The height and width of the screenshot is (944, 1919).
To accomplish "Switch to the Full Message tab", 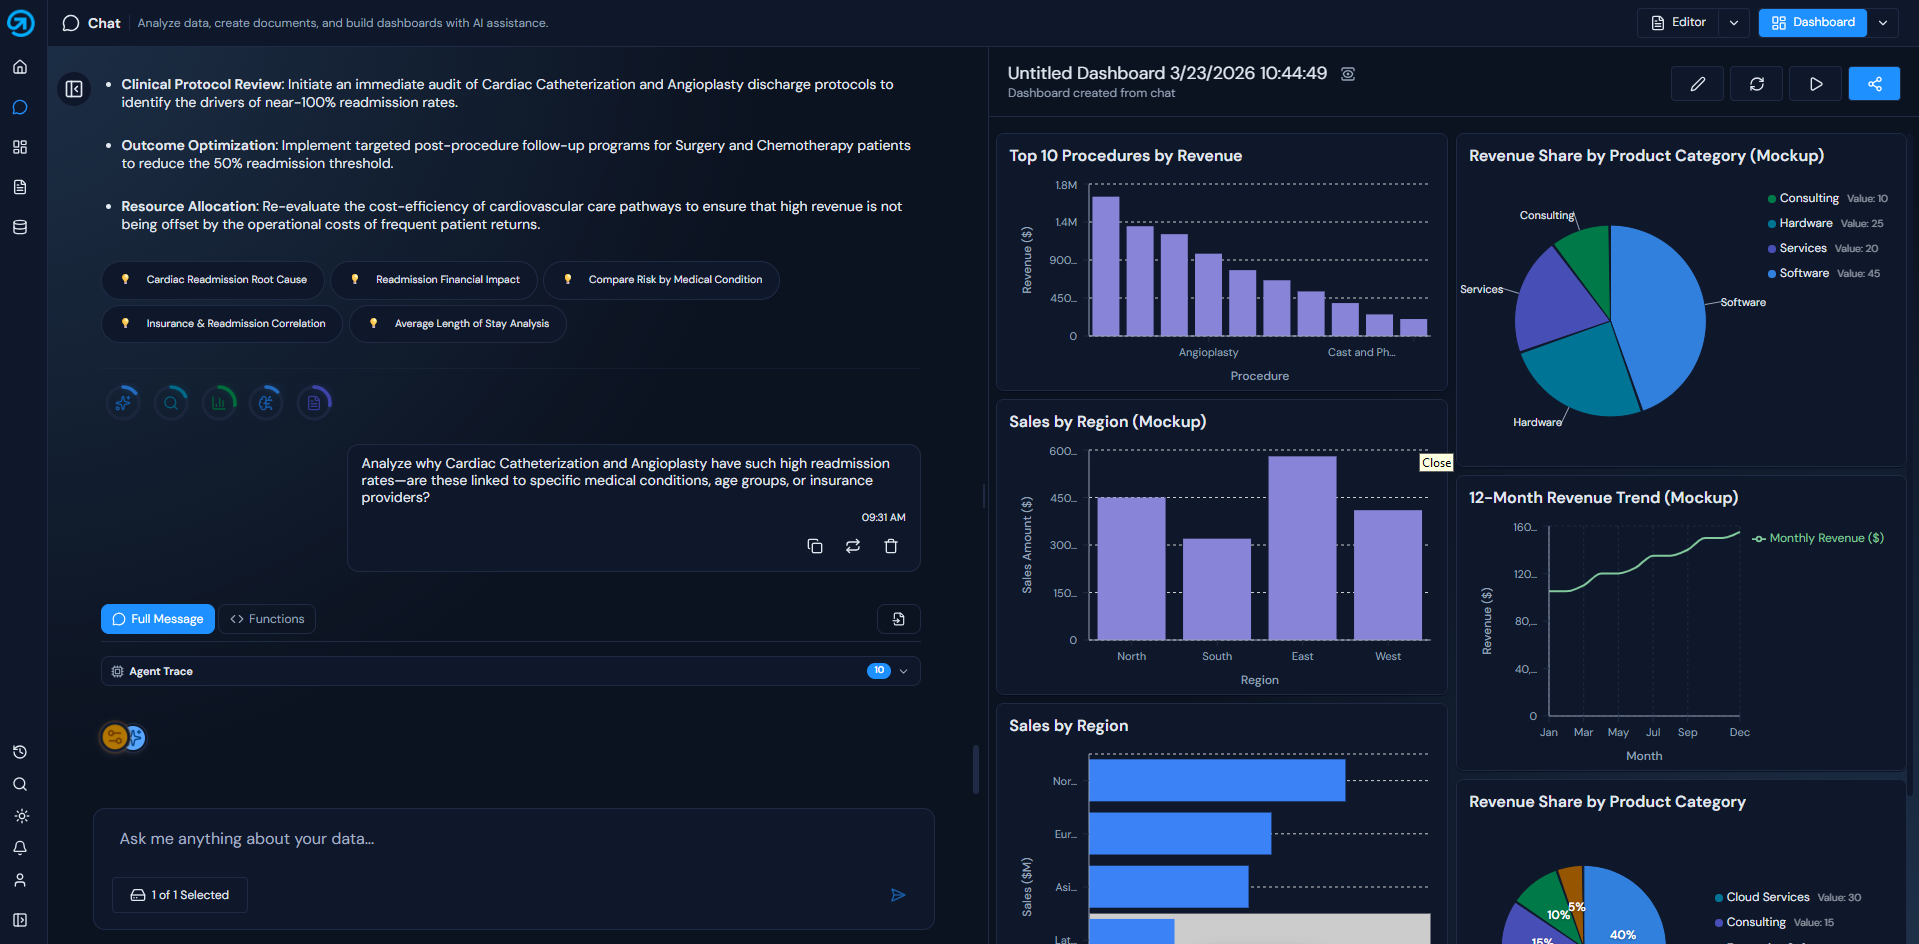I will point(158,619).
